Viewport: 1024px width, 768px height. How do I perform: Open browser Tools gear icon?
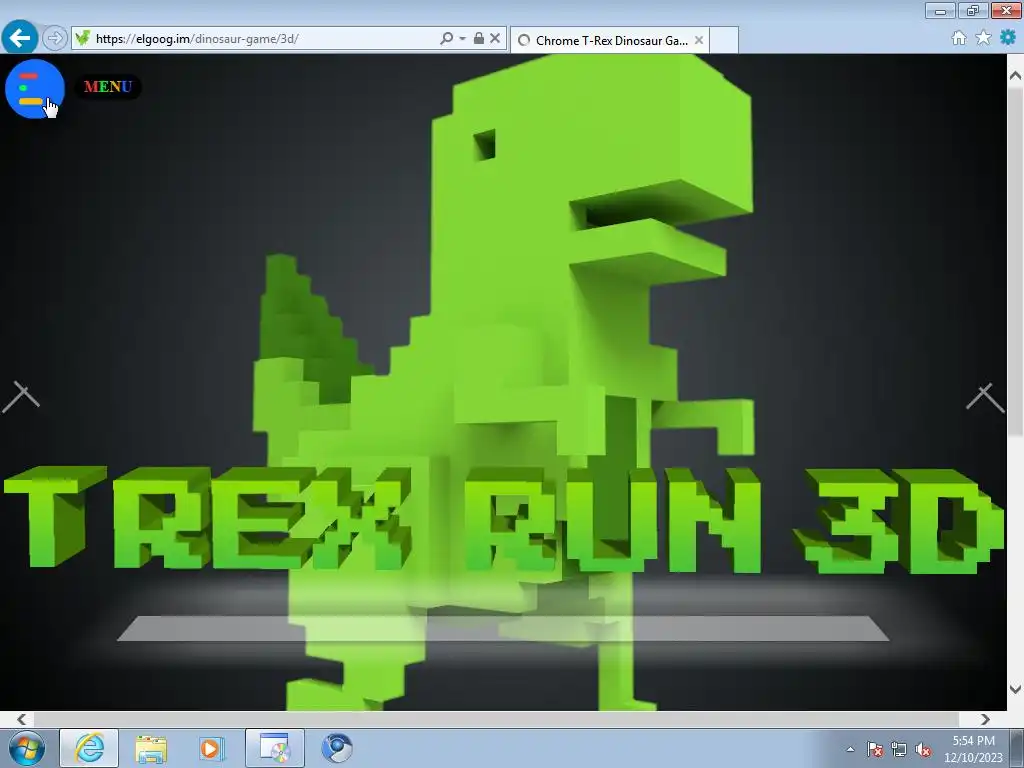1008,37
